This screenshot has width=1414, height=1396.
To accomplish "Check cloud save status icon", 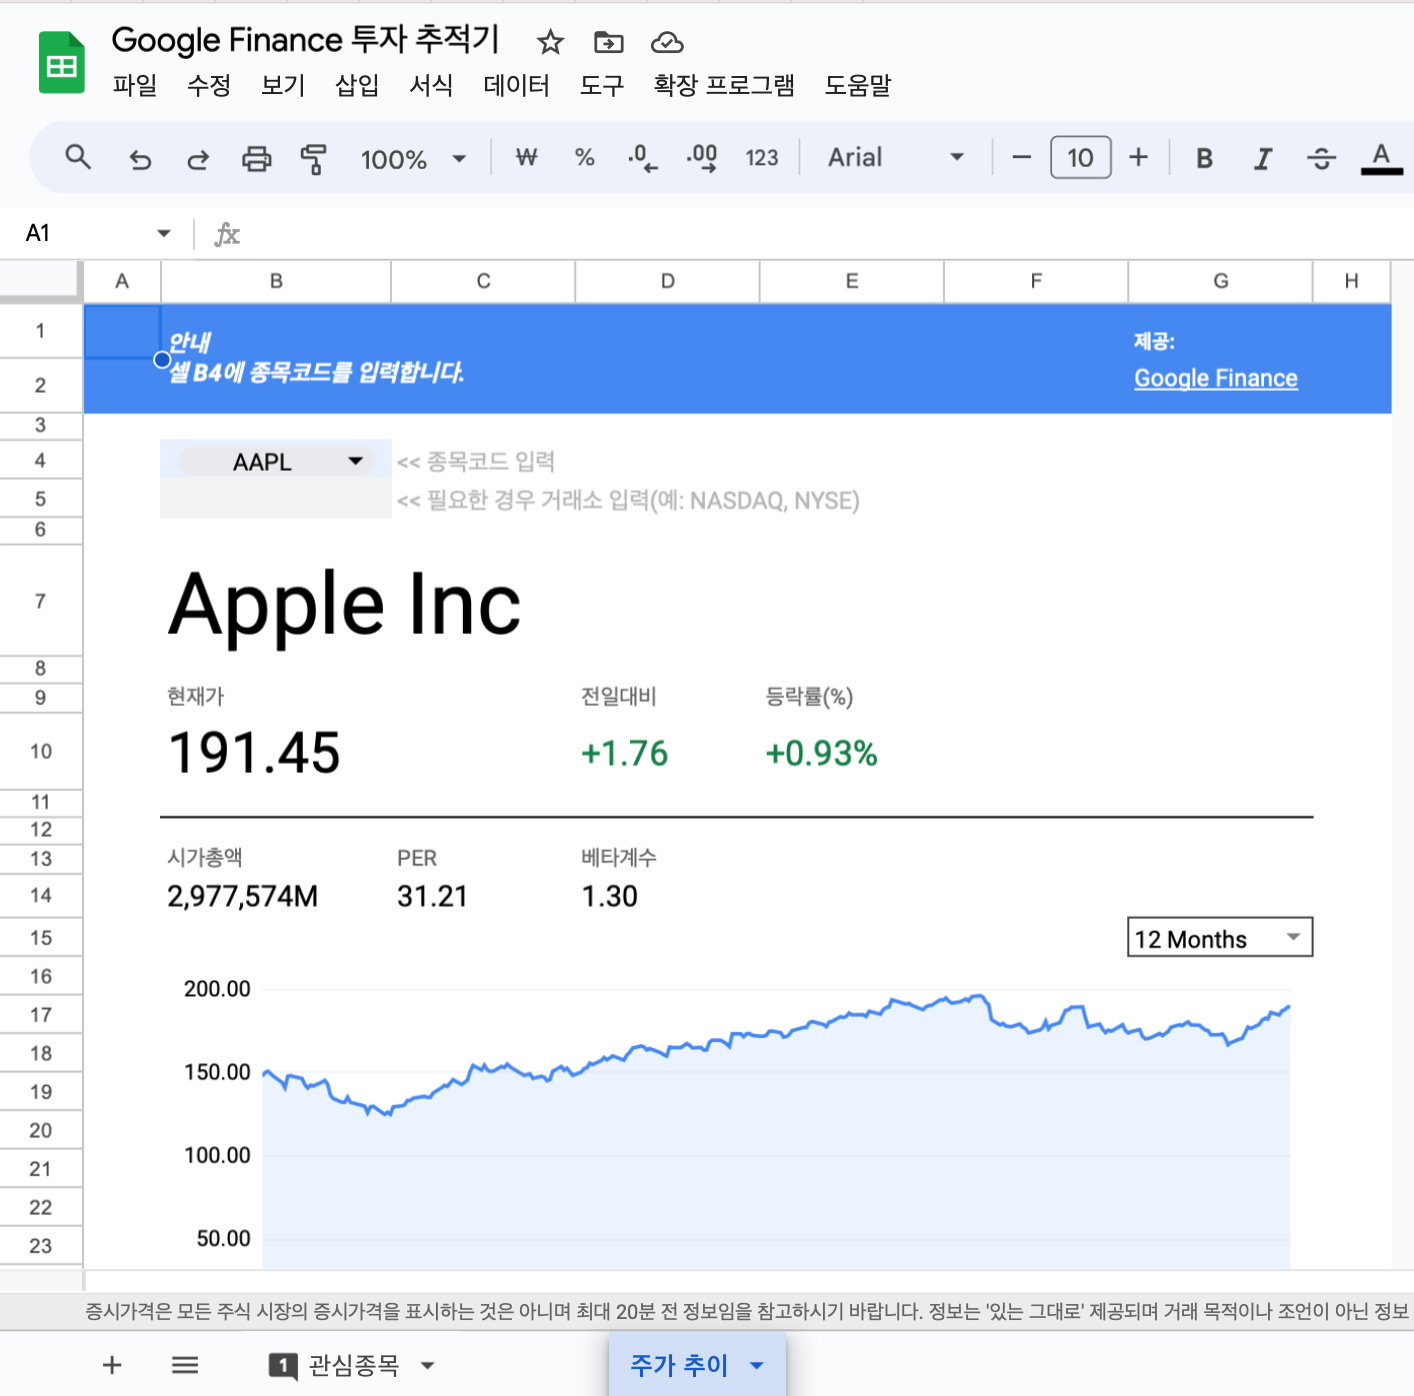I will (667, 42).
